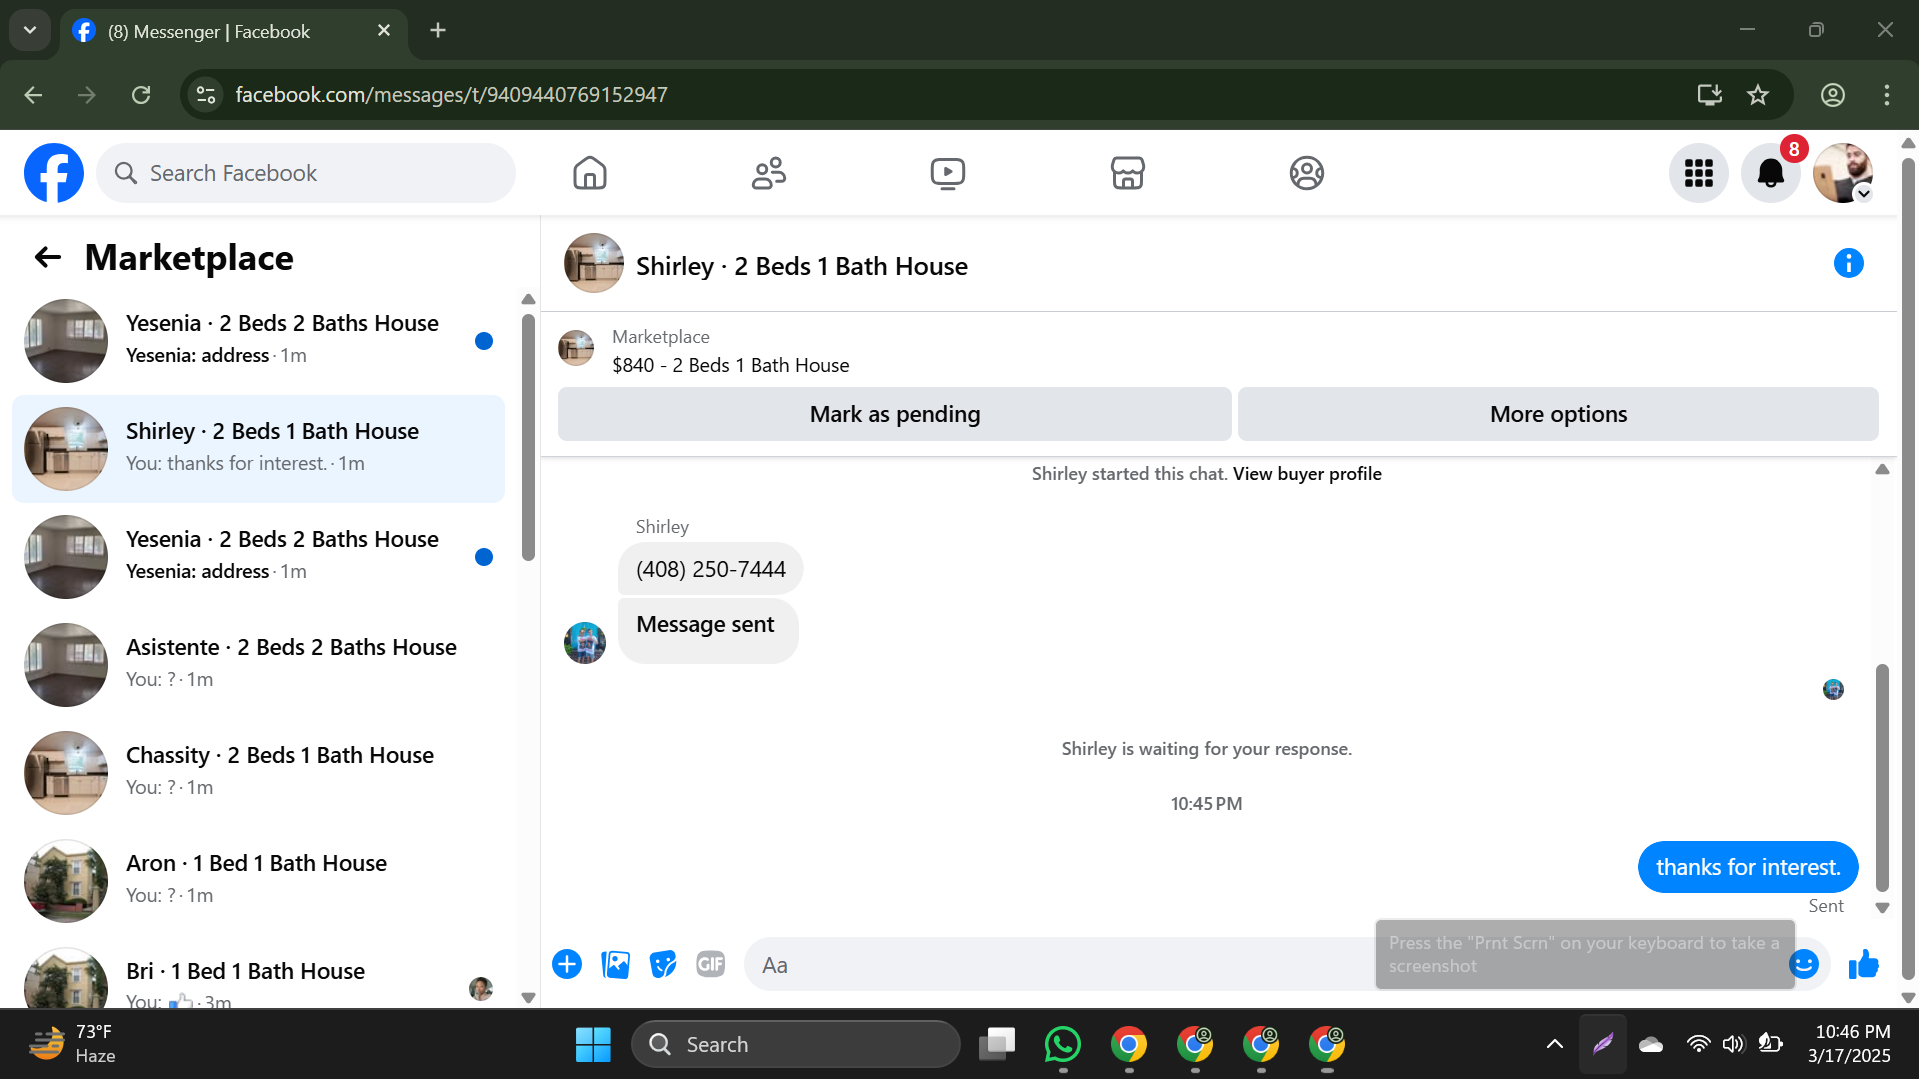Open Chassity 2 Beds 1 Bath House chat

[258, 773]
